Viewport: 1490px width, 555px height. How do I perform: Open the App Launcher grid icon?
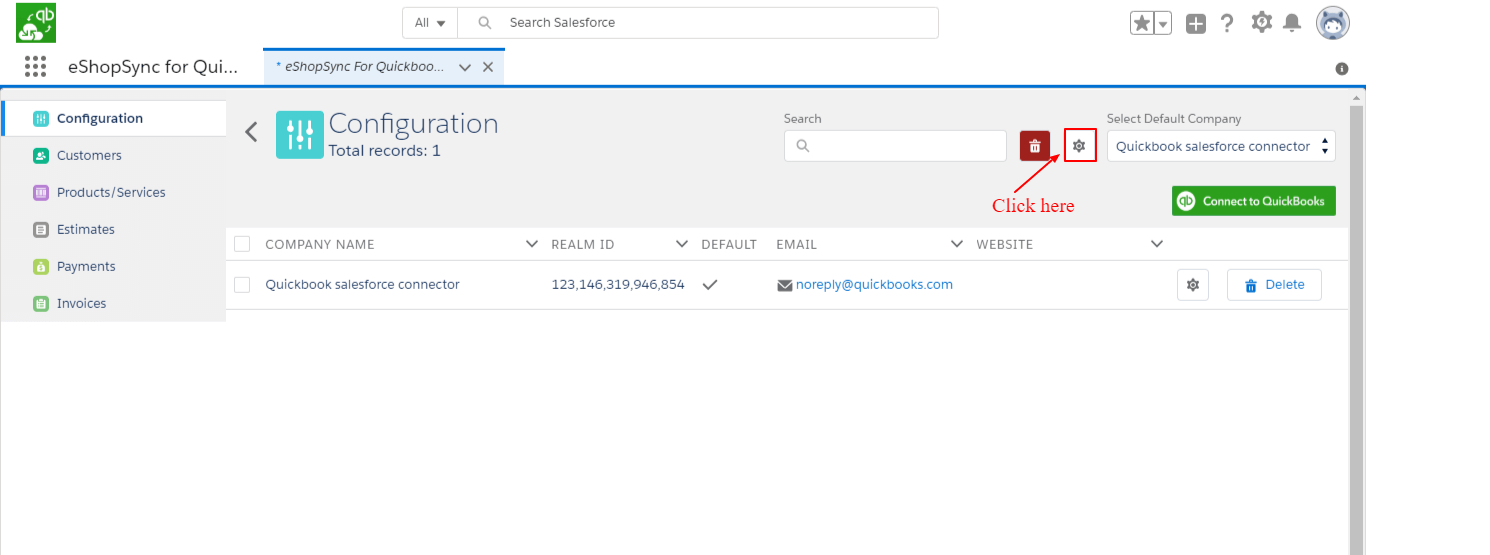35,67
